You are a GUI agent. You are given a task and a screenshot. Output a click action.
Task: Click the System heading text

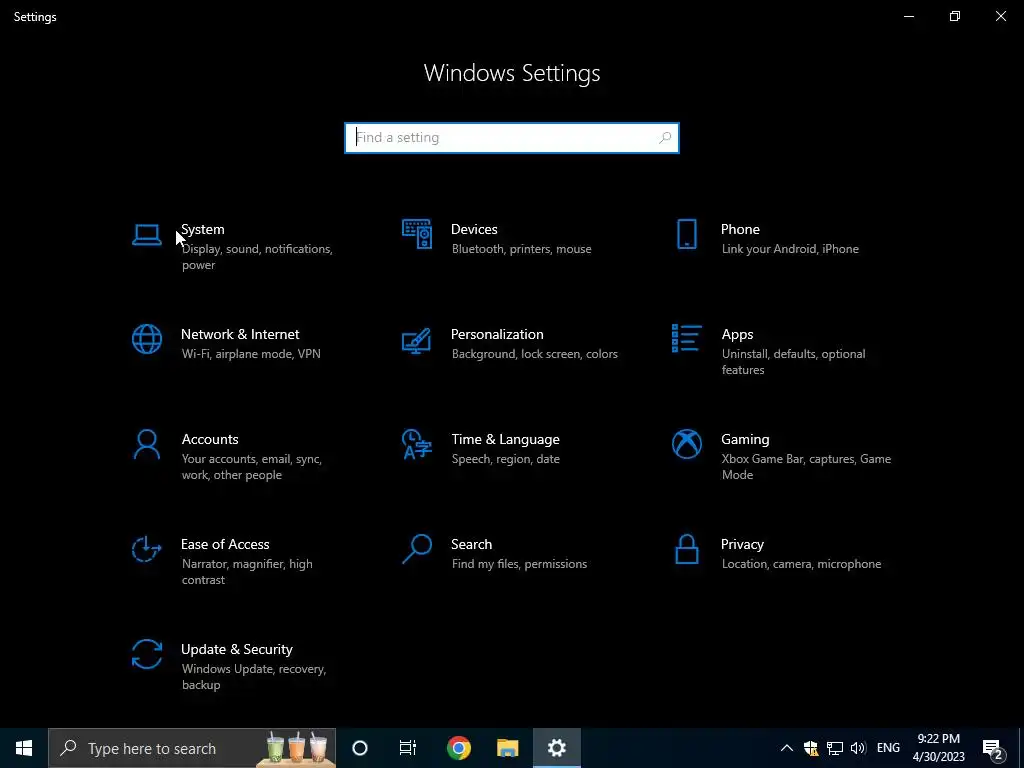click(202, 229)
